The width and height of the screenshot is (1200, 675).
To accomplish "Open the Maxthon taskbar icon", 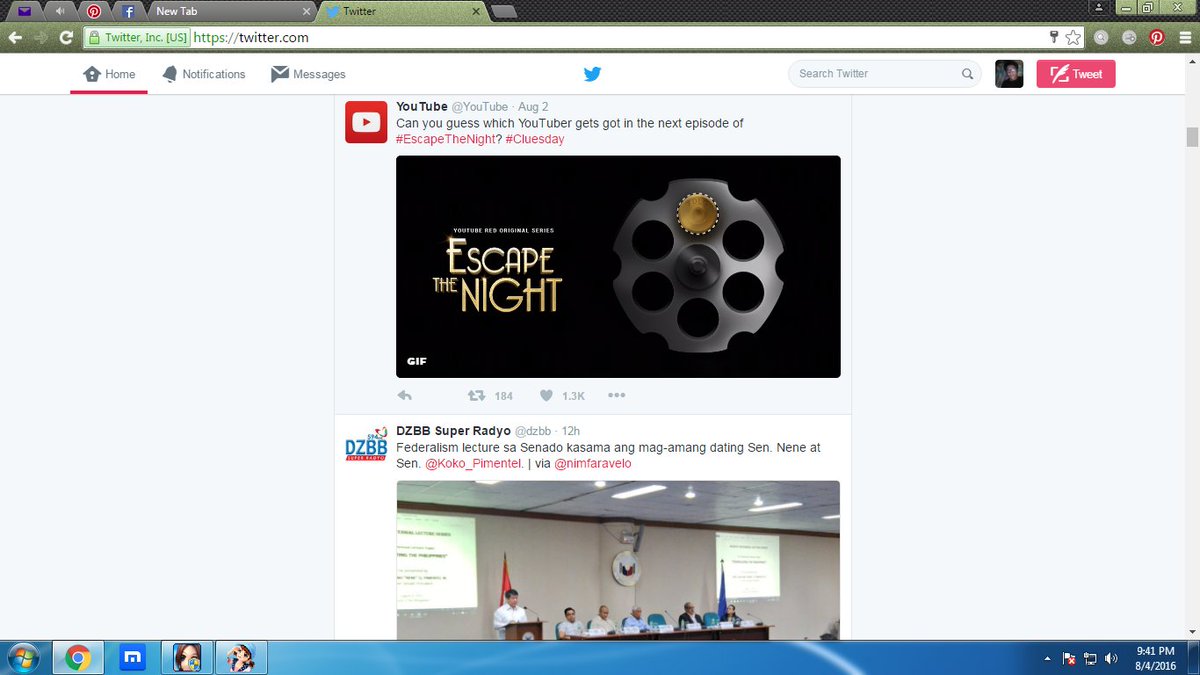I will (x=132, y=658).
